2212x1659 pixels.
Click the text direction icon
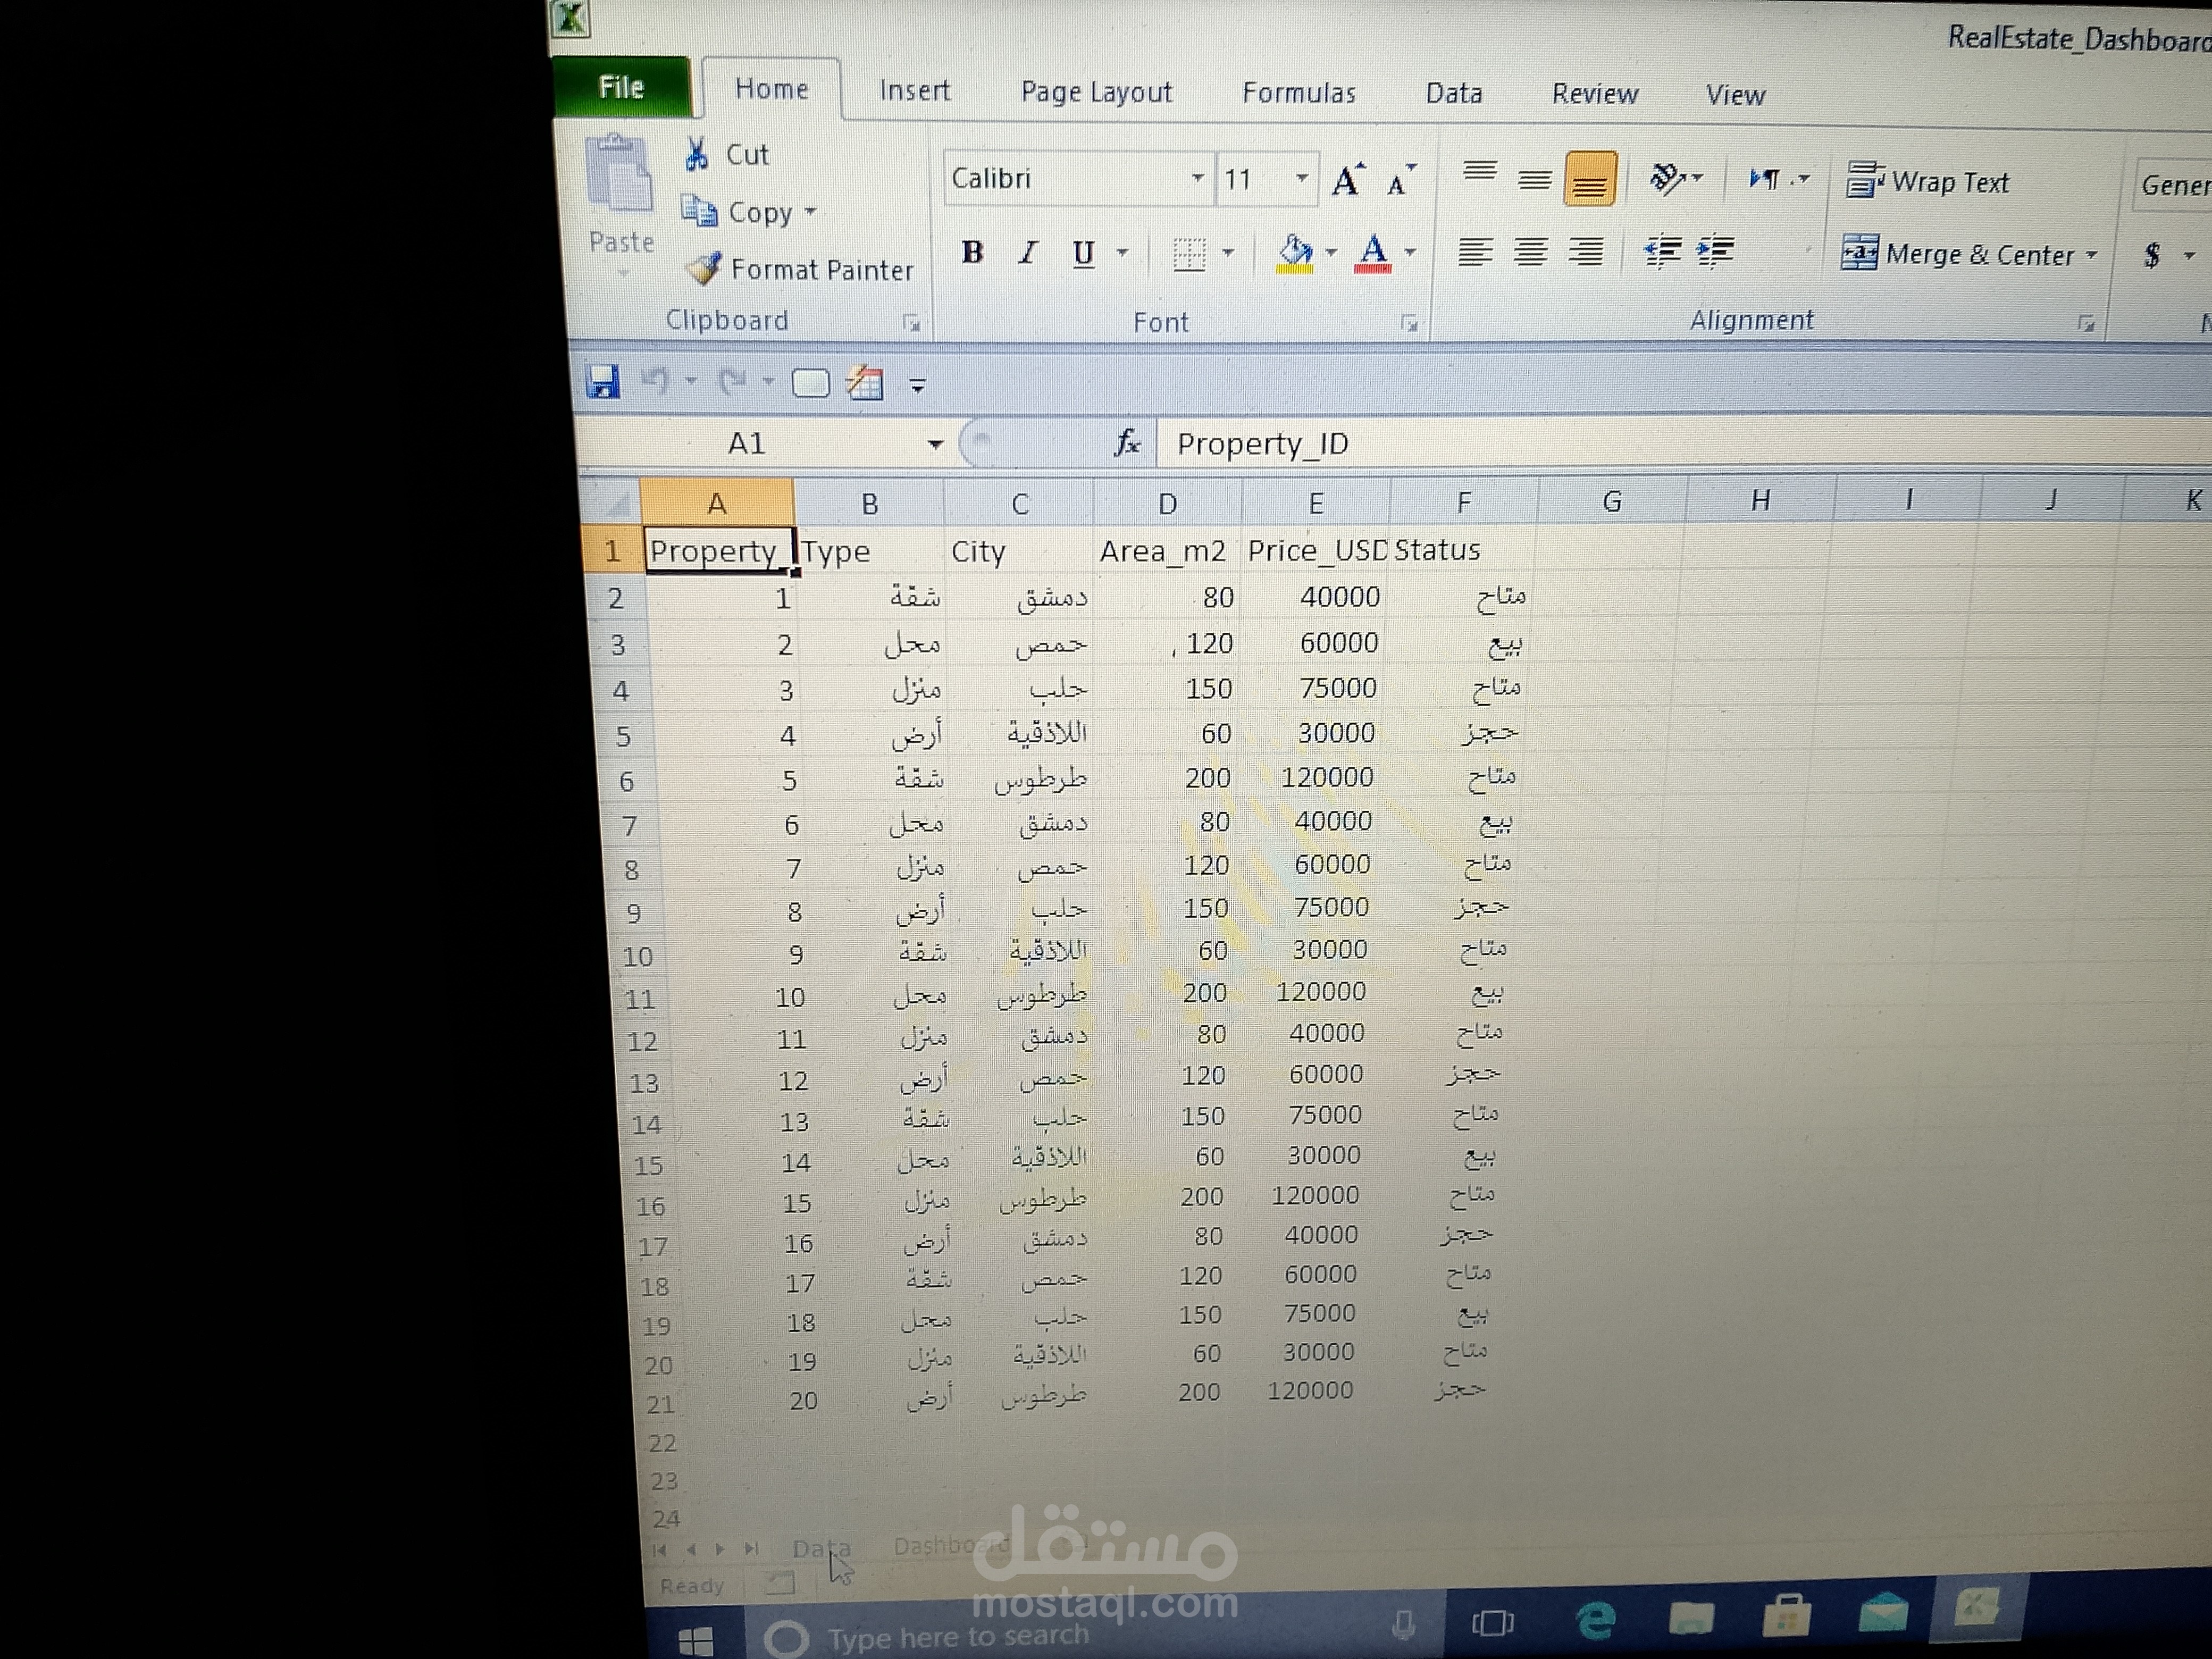(x=1764, y=179)
